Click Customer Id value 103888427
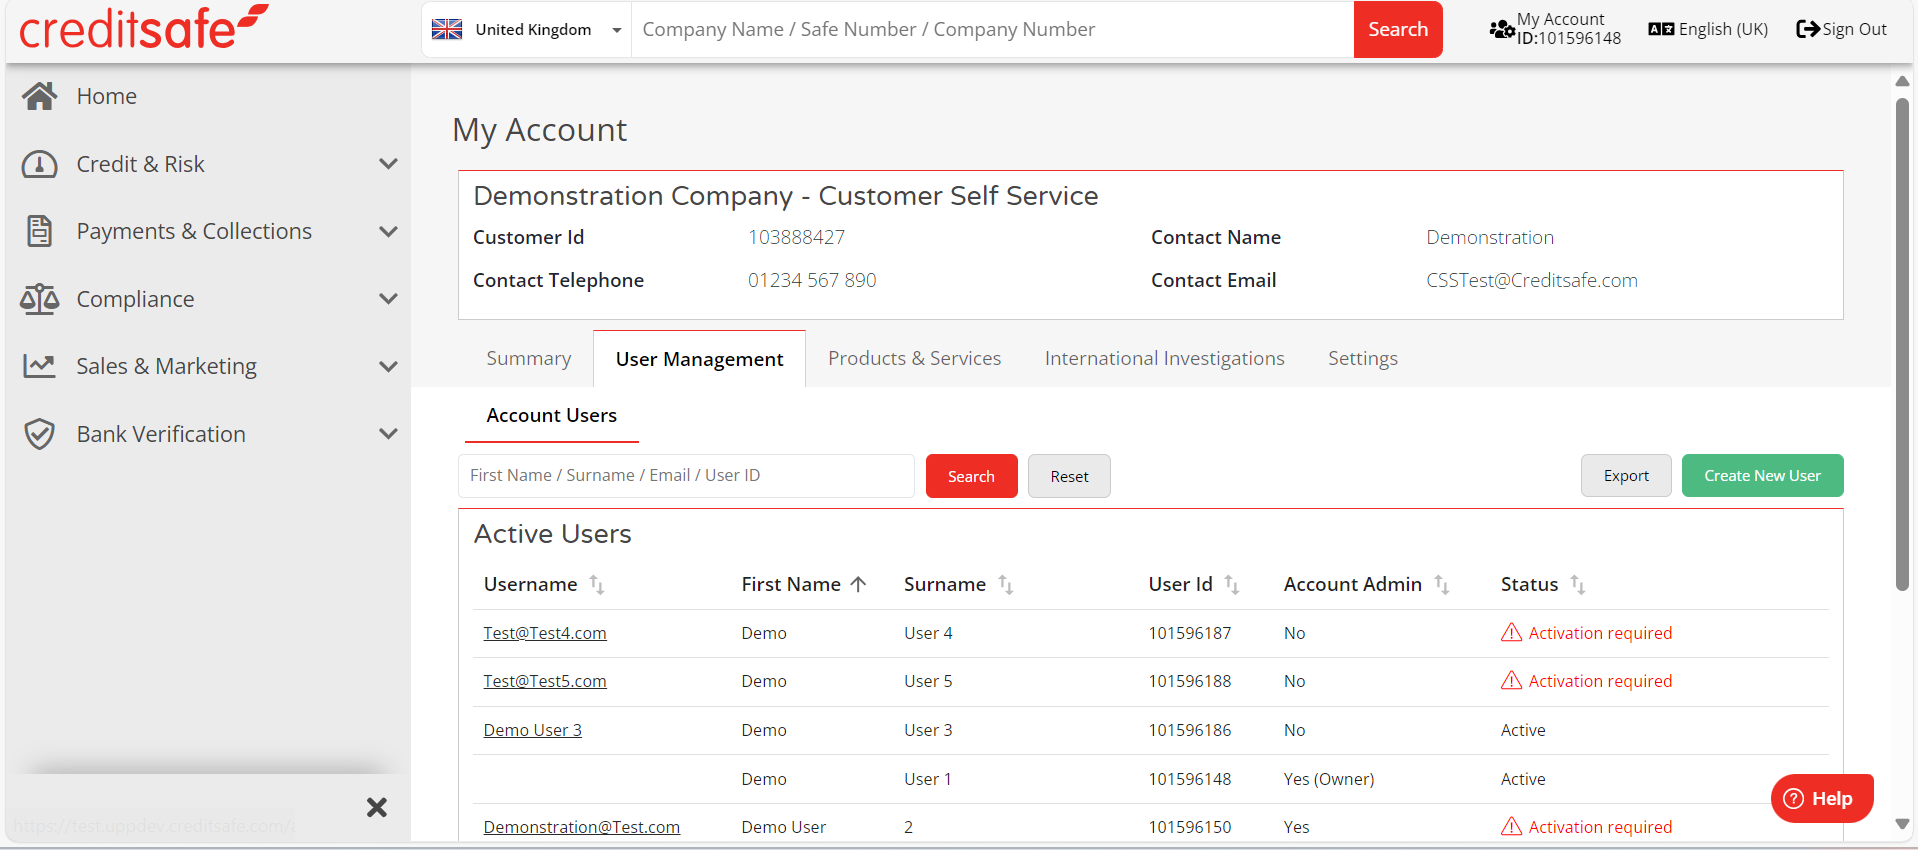Screen dimensions: 1918x850 coord(797,237)
